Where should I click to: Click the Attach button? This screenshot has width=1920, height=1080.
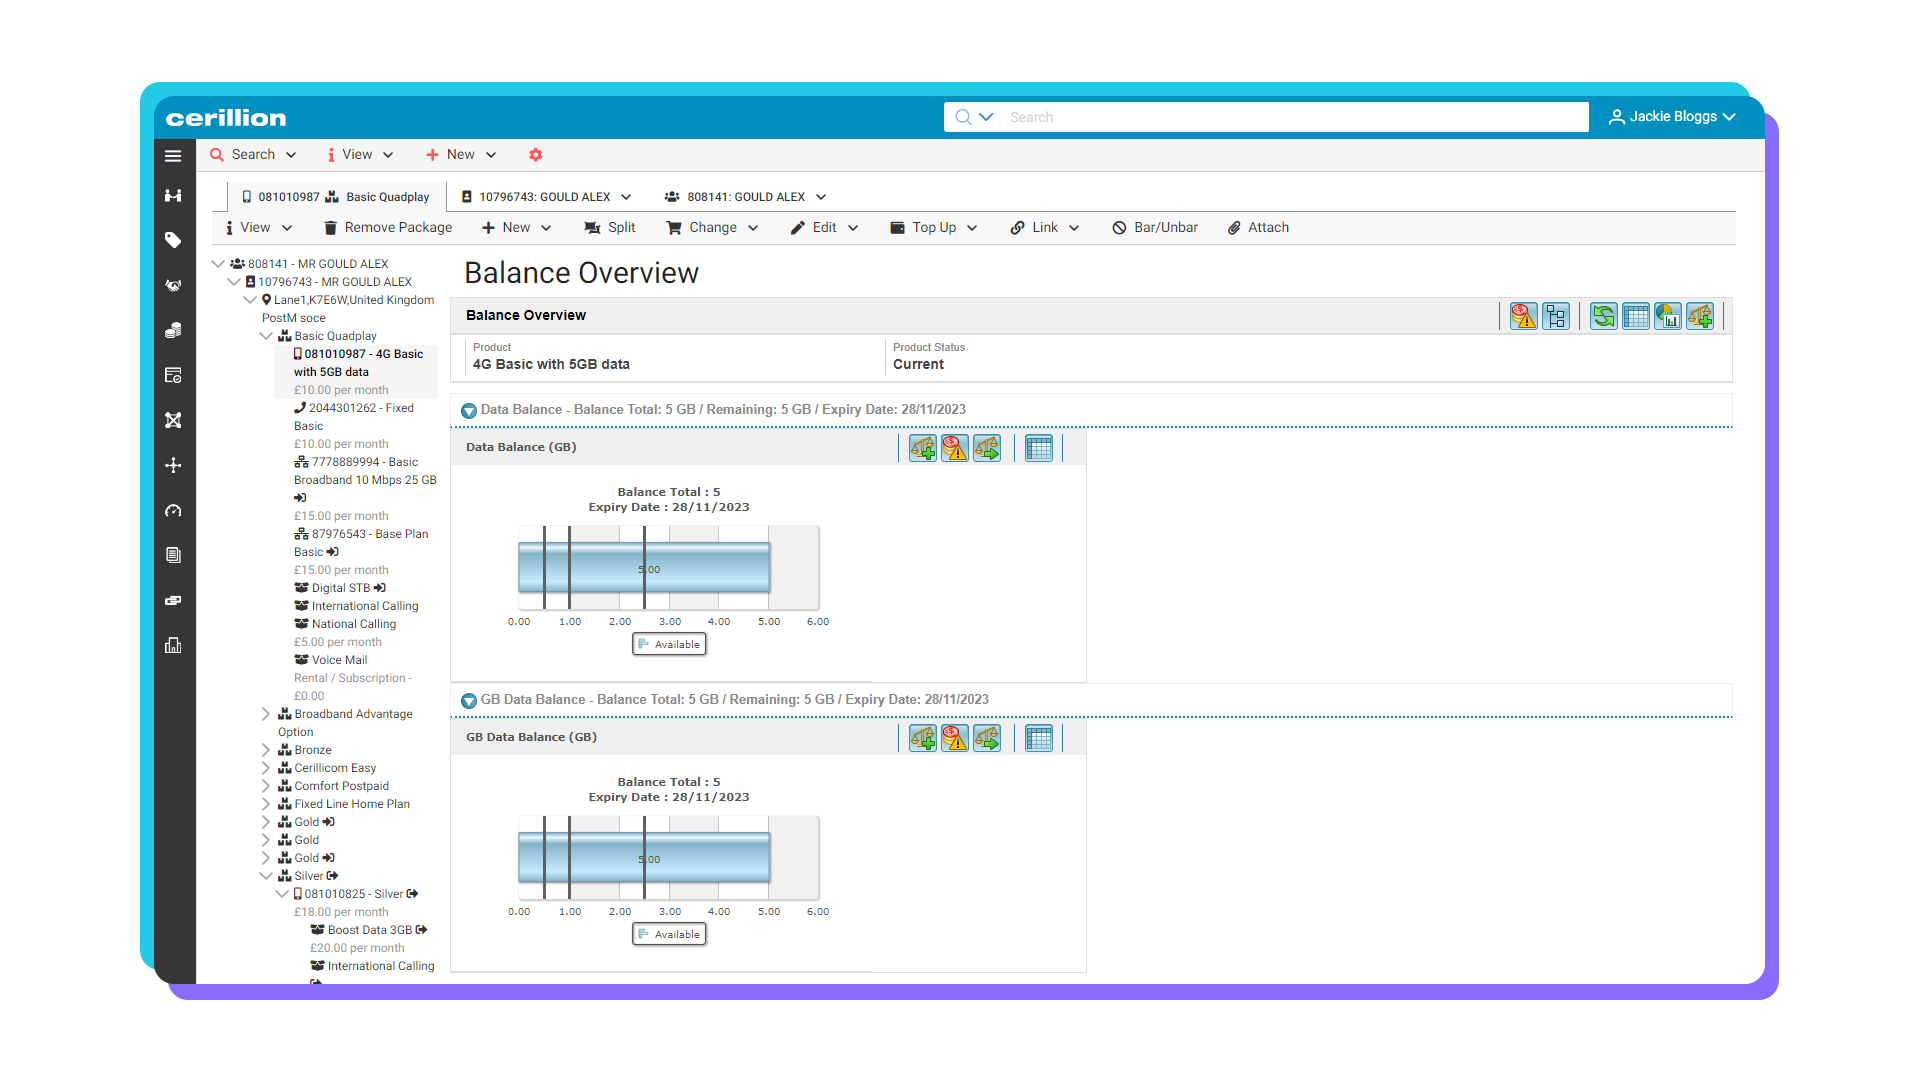point(1258,227)
